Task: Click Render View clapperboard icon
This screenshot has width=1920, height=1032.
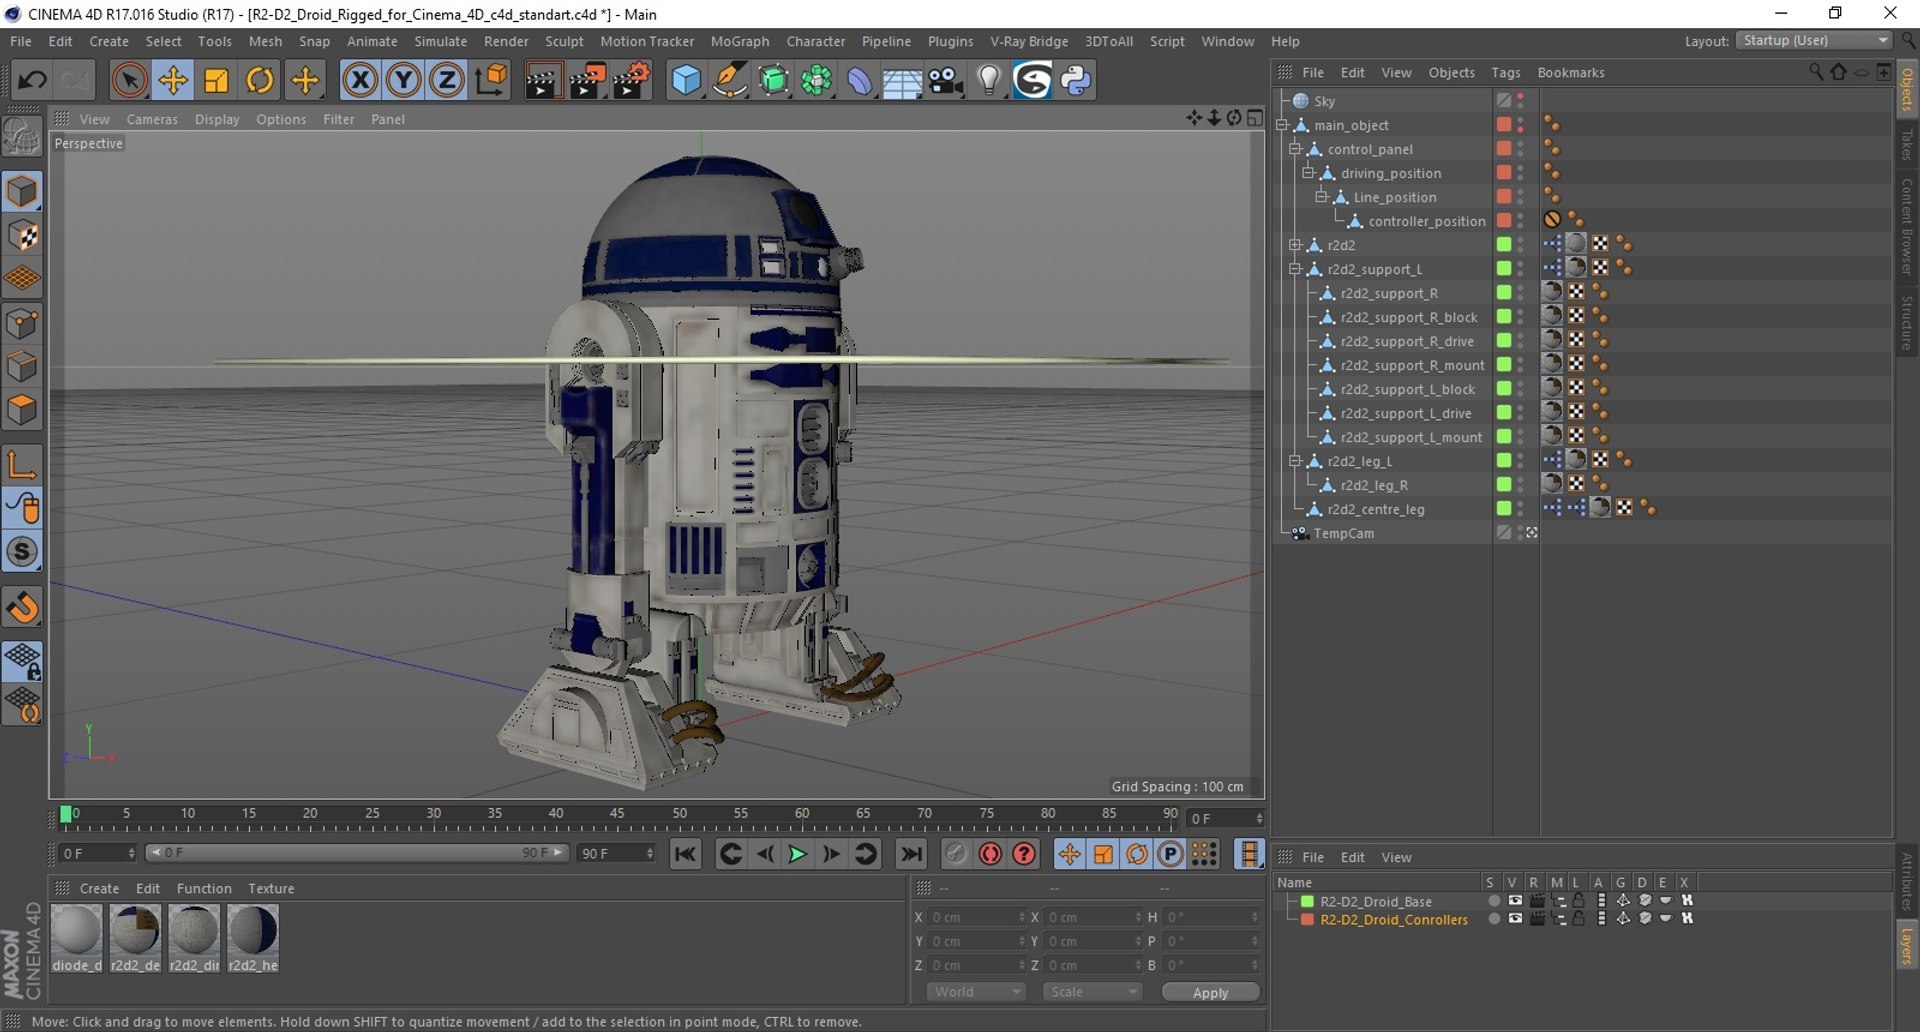Action: (543, 80)
